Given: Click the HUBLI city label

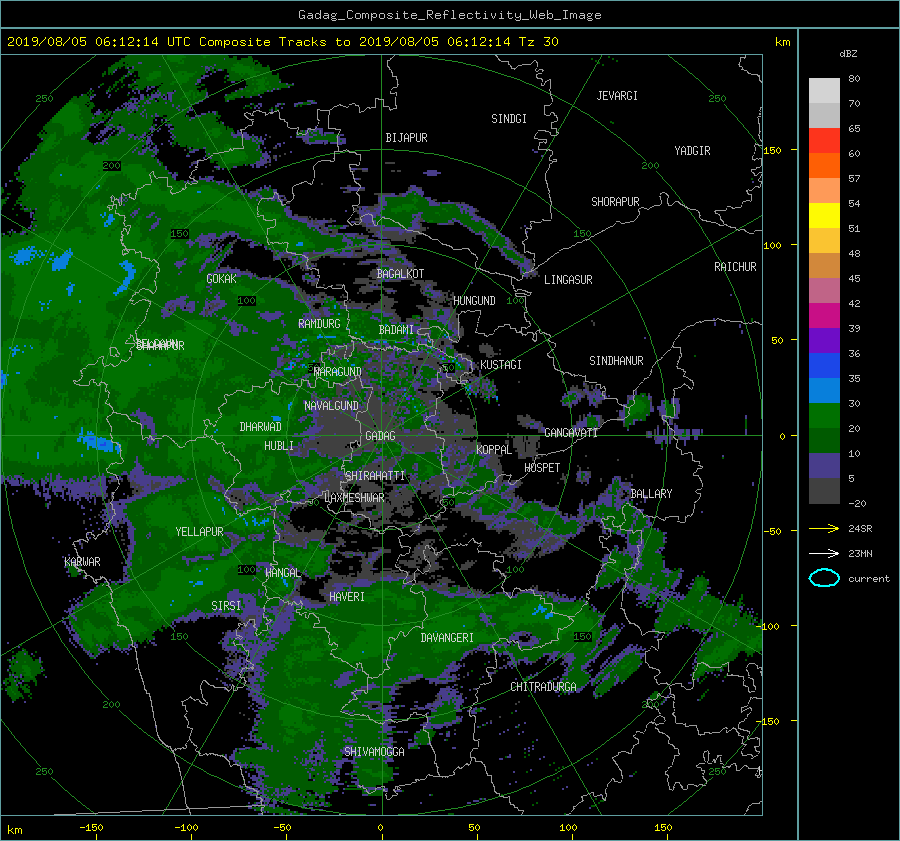Looking at the screenshot, I should point(279,446).
